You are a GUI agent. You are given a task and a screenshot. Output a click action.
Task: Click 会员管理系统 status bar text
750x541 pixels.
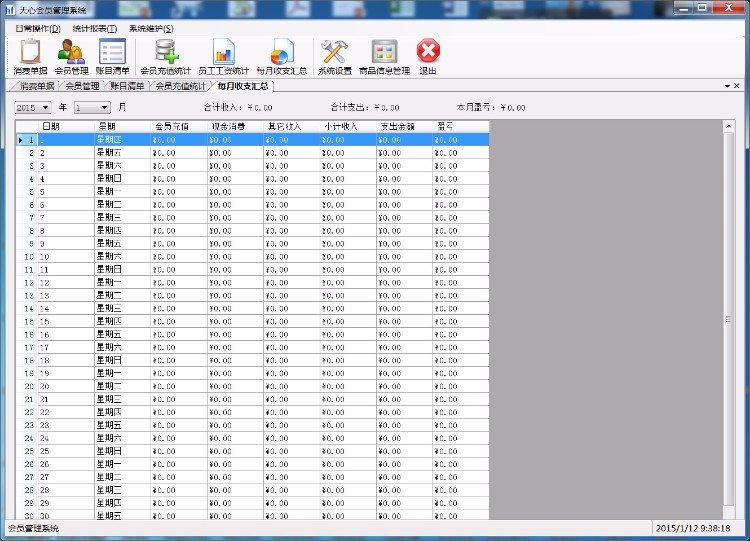coord(33,529)
